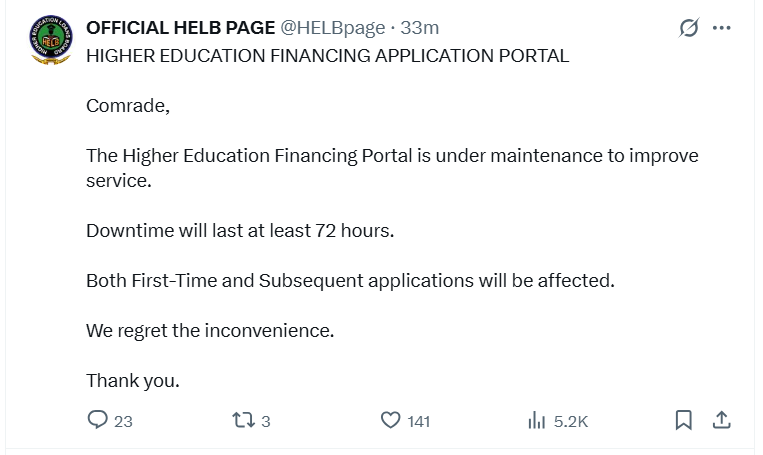Open the three-dot More options menu
Viewport: 763px width, 455px height.
click(x=722, y=28)
